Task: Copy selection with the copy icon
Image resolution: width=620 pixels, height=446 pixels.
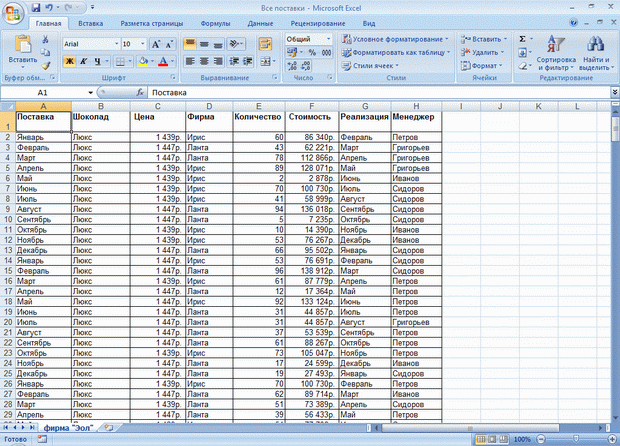Action: pyautogui.click(x=45, y=52)
